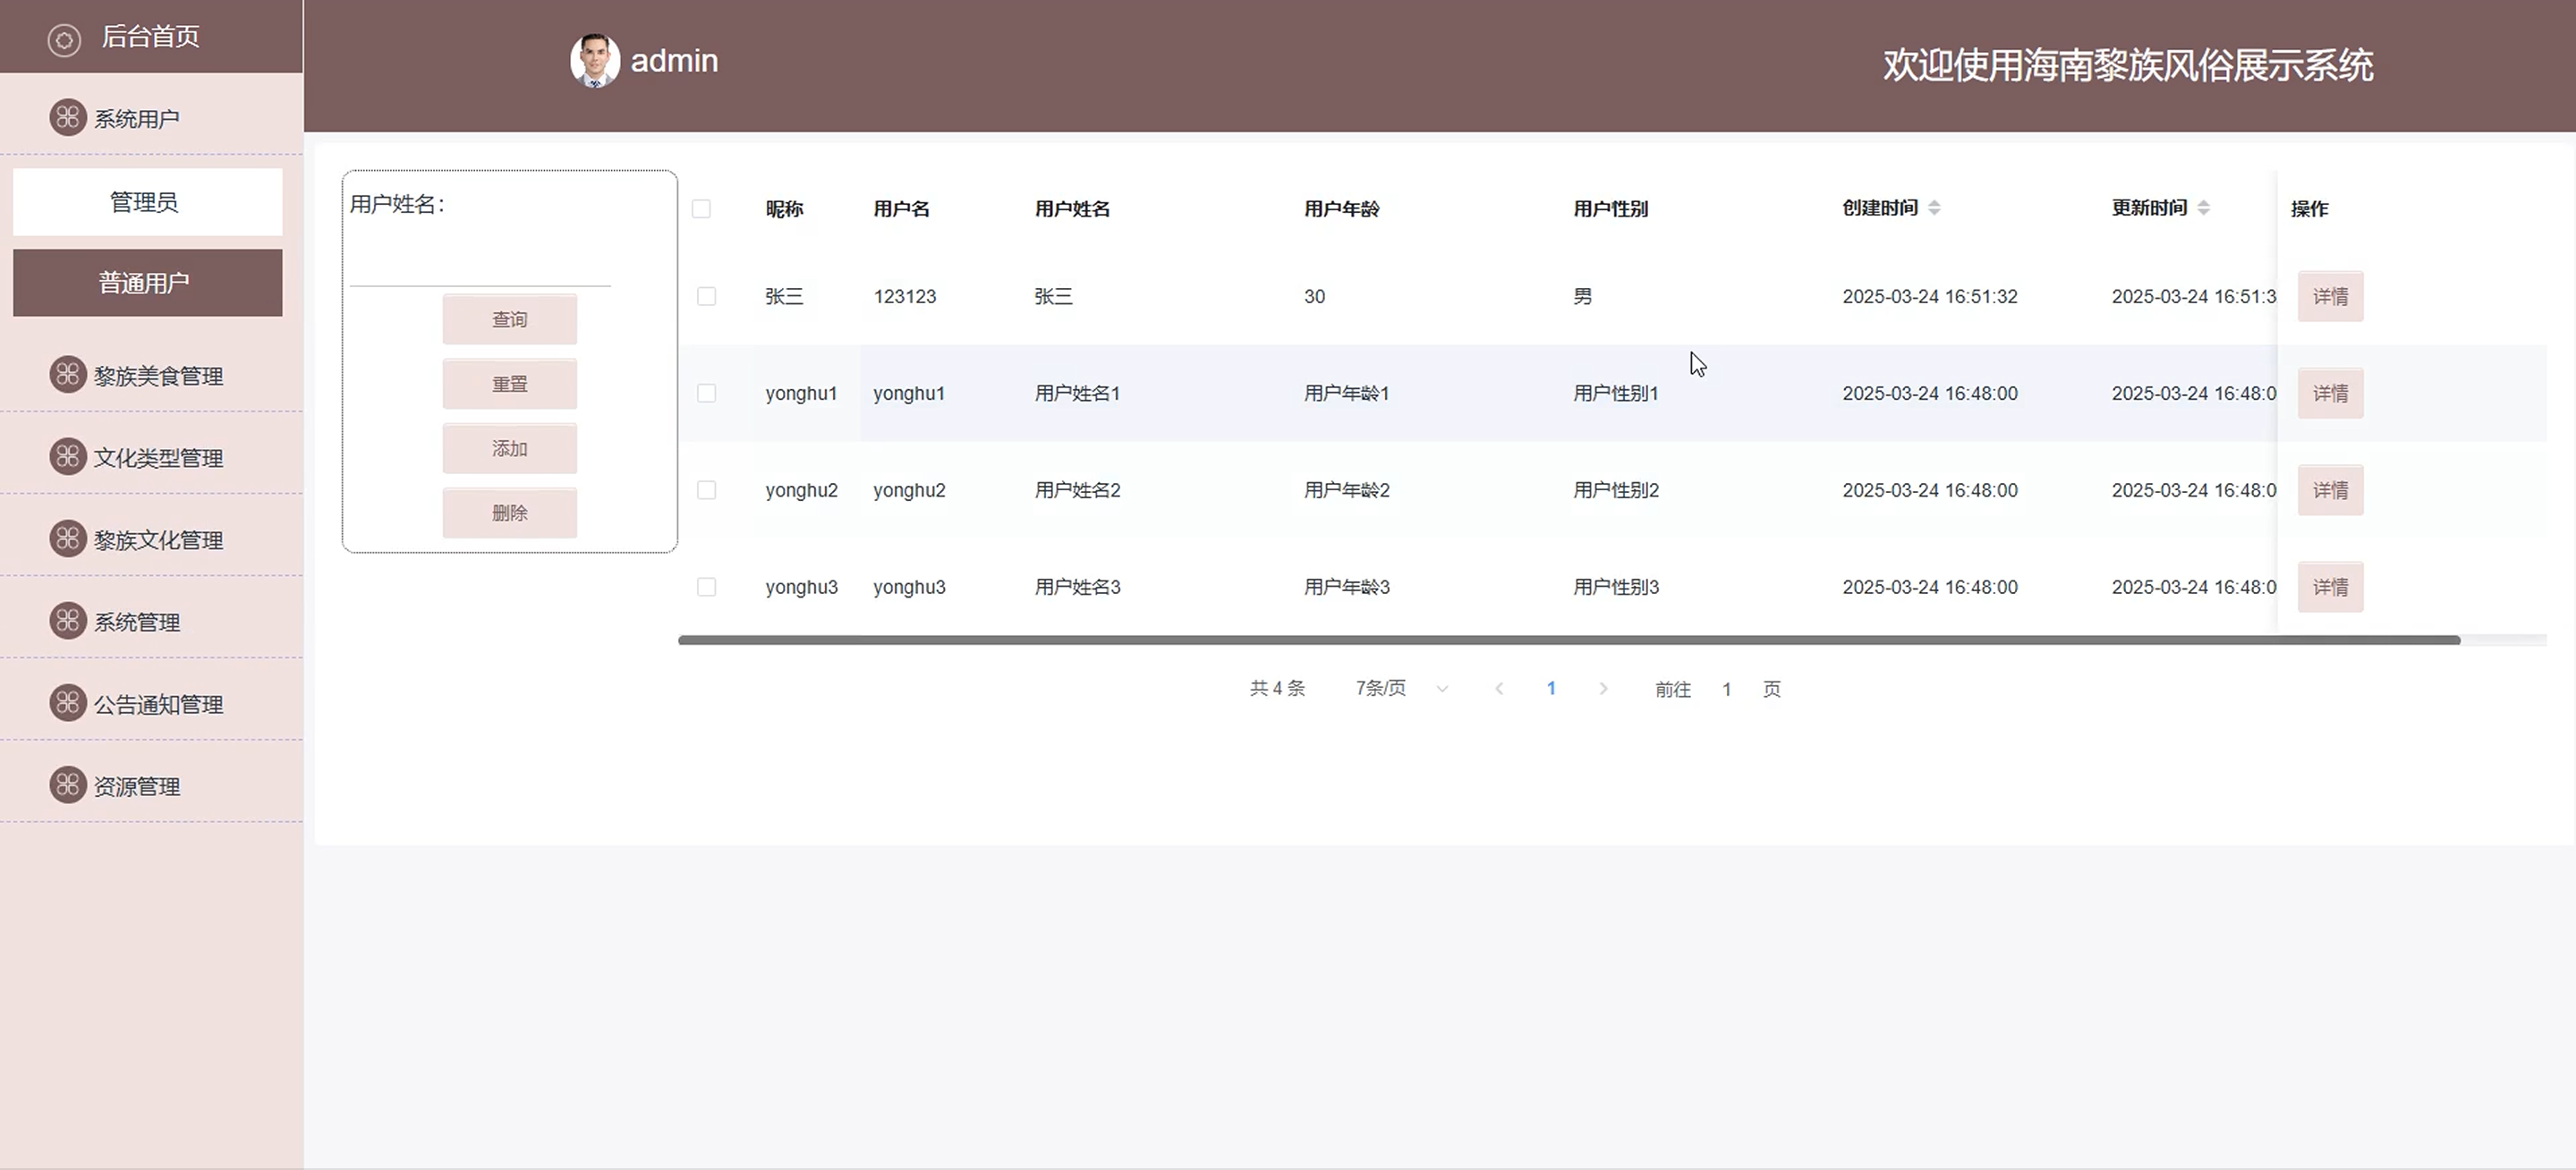This screenshot has width=2576, height=1170.
Task: Sort by 创建时间 using sort arrows
Action: coord(1934,208)
